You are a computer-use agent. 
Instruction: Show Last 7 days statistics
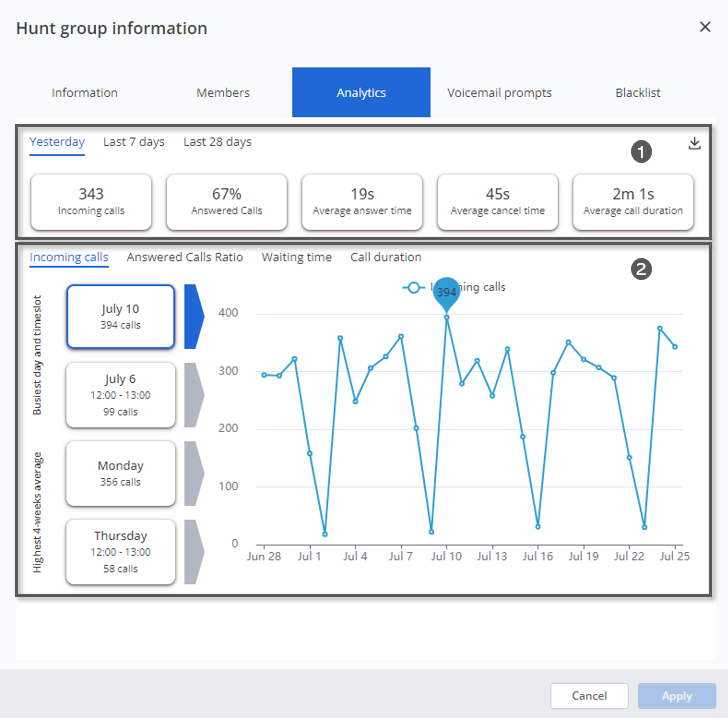point(134,142)
